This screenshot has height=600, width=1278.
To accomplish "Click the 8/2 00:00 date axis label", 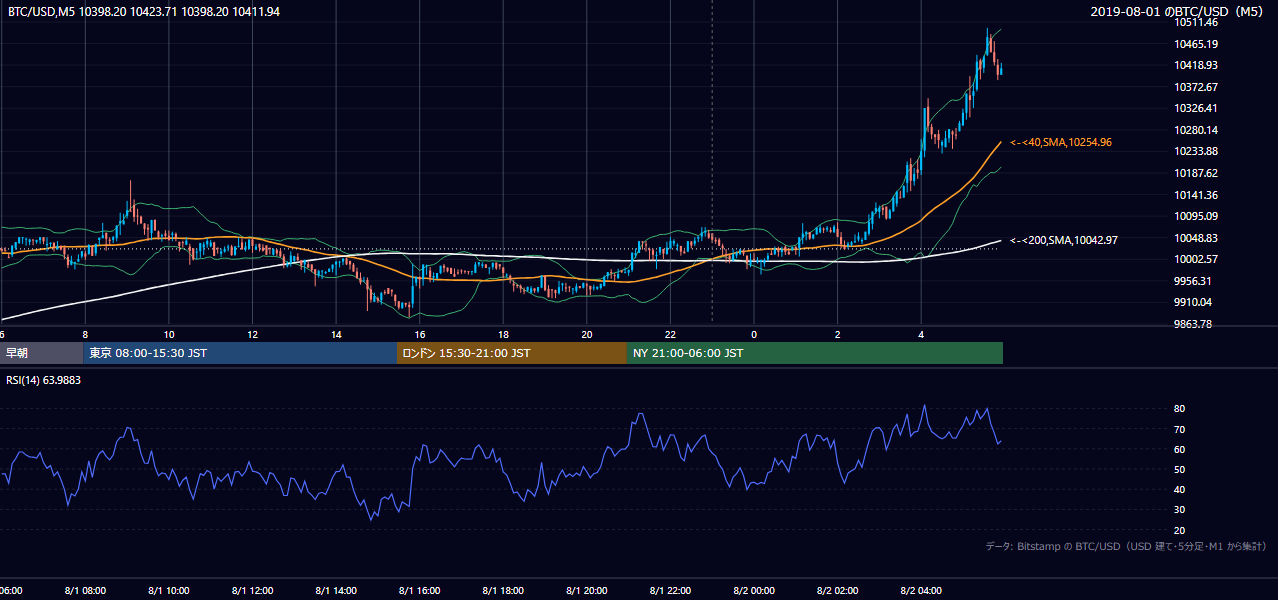I will click(754, 591).
